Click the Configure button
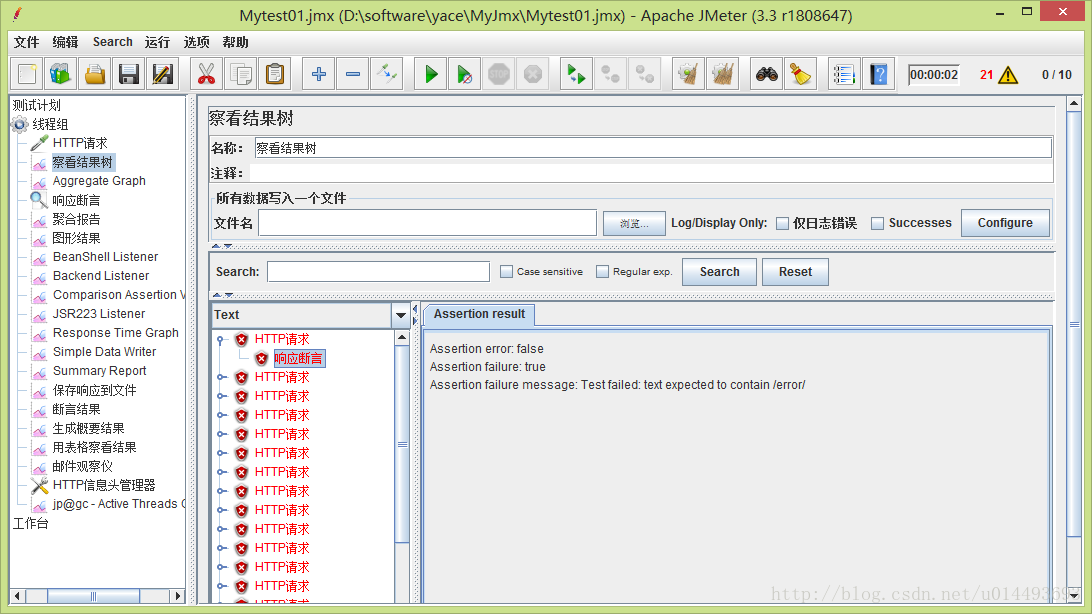 1005,223
